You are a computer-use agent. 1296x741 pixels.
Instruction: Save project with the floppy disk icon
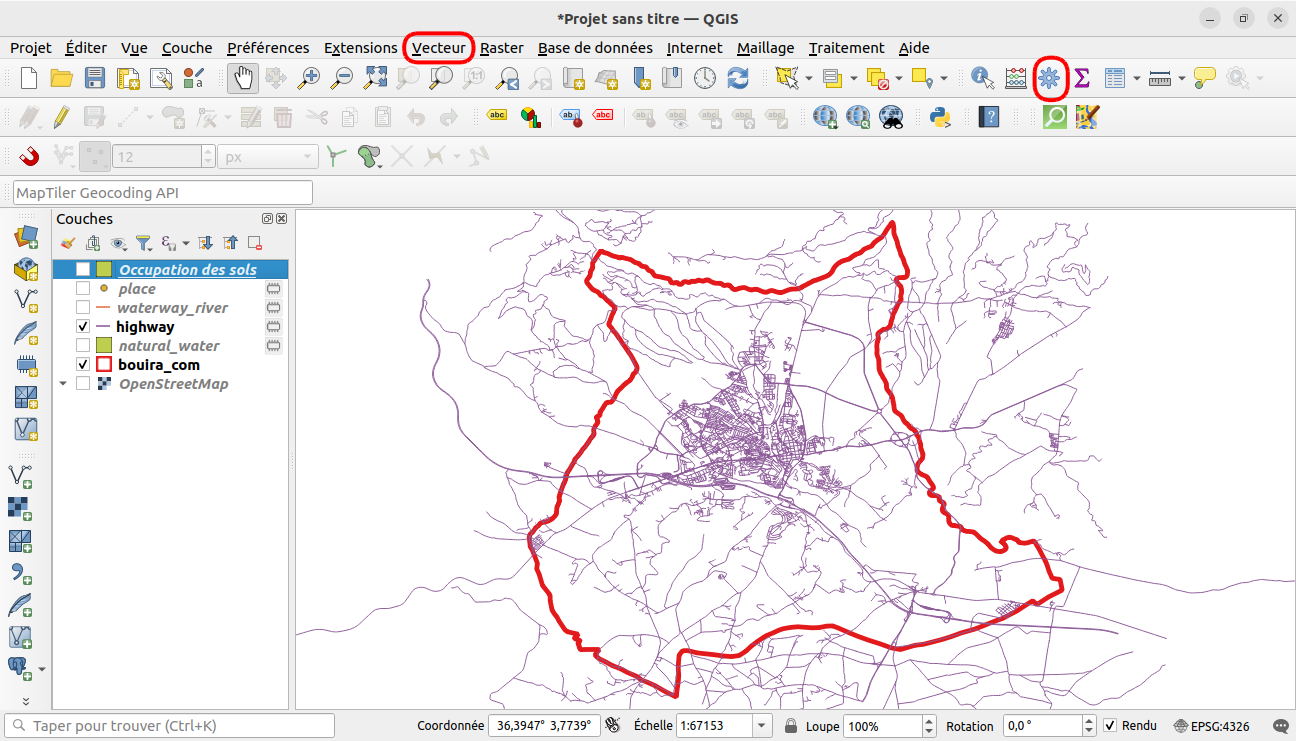pyautogui.click(x=95, y=78)
